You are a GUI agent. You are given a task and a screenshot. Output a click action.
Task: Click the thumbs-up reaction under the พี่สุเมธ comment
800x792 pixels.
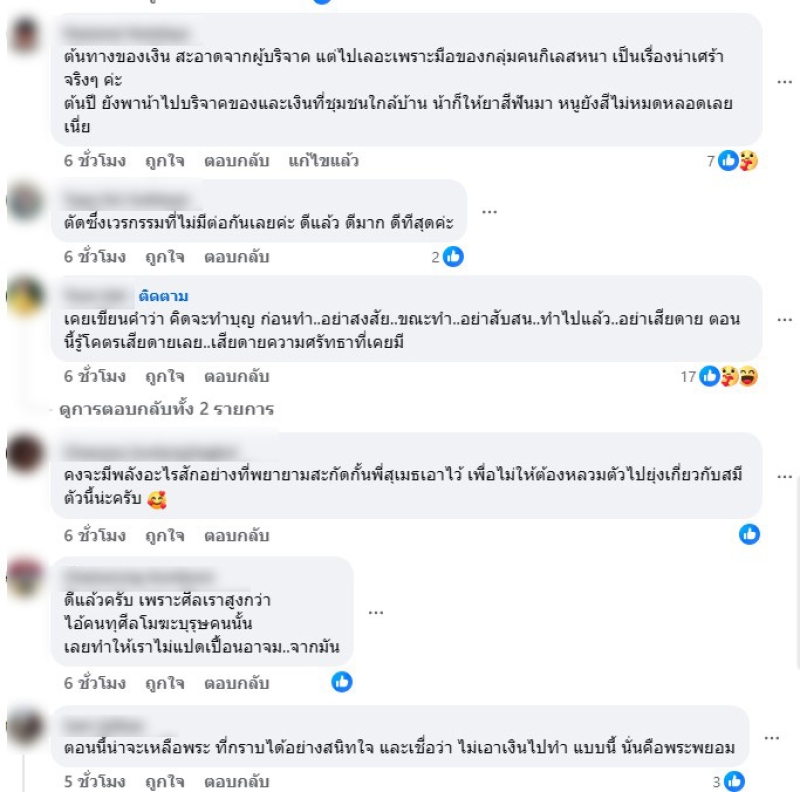pyautogui.click(x=749, y=534)
